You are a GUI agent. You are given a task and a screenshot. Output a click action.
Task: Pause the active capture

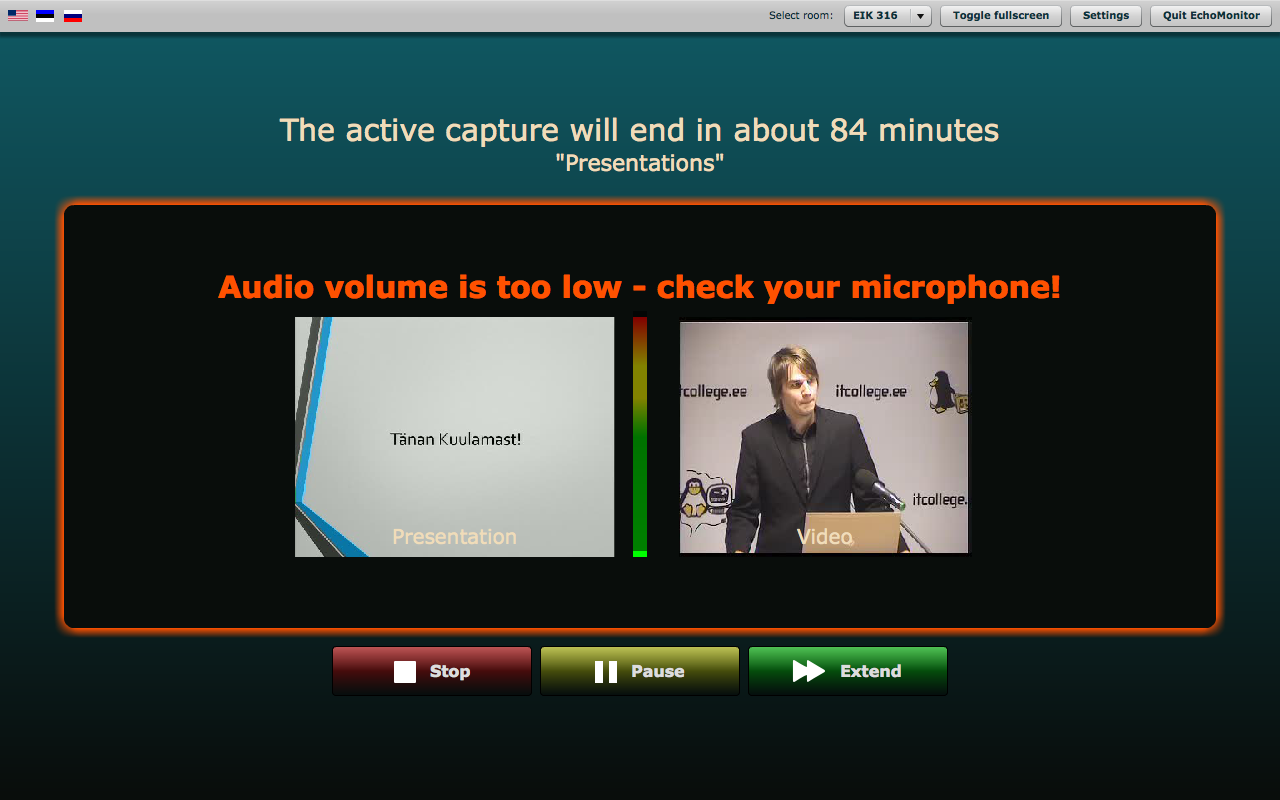coord(640,671)
